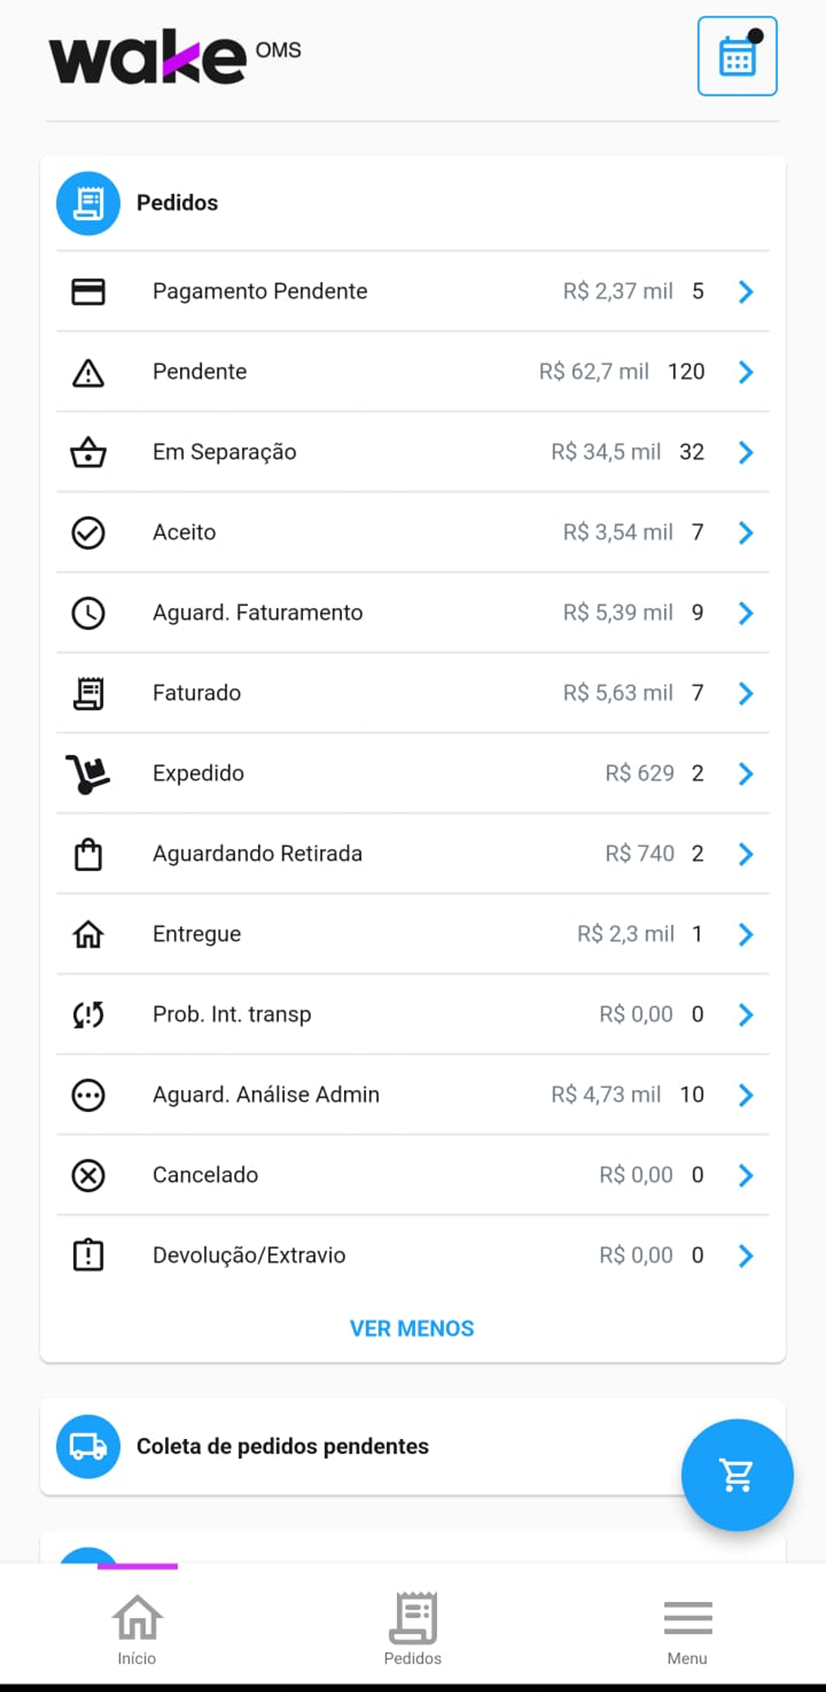The height and width of the screenshot is (1692, 826).
Task: Open the Menu hamburger tab
Action: [688, 1629]
